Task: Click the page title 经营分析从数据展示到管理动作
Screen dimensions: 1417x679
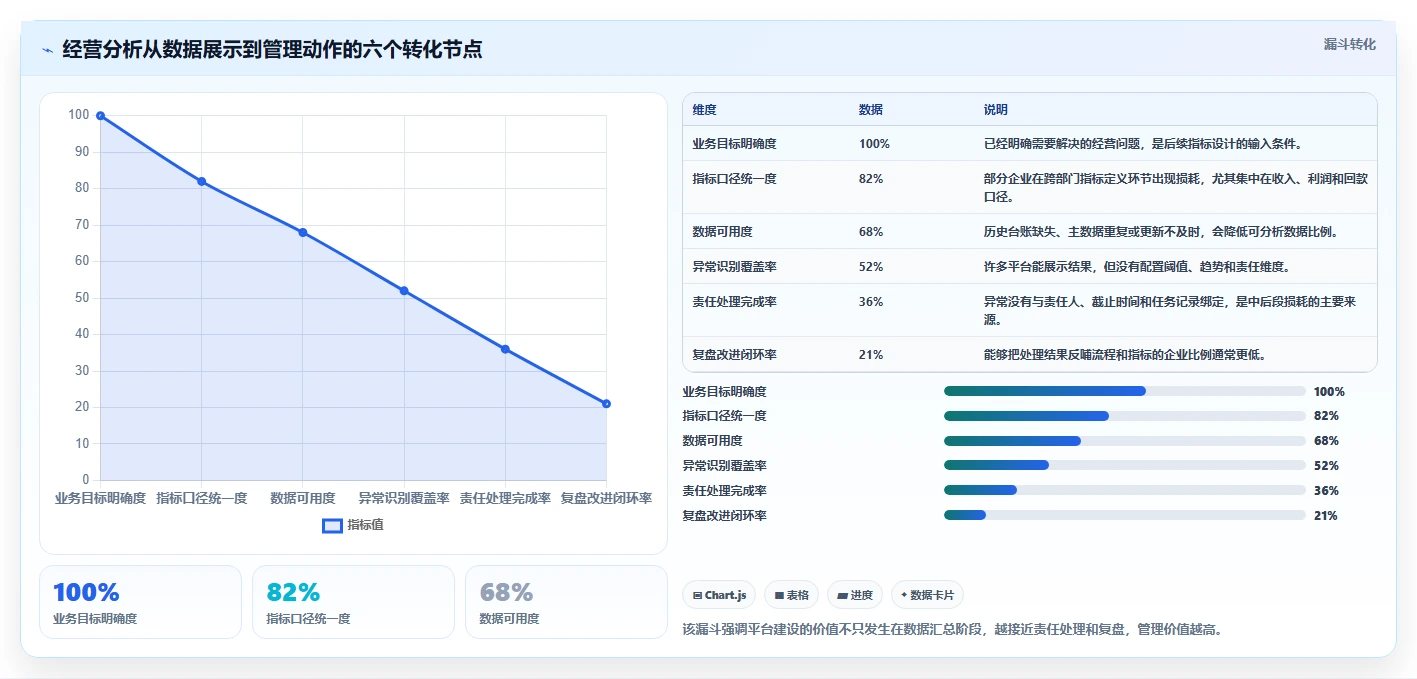Action: (x=272, y=49)
